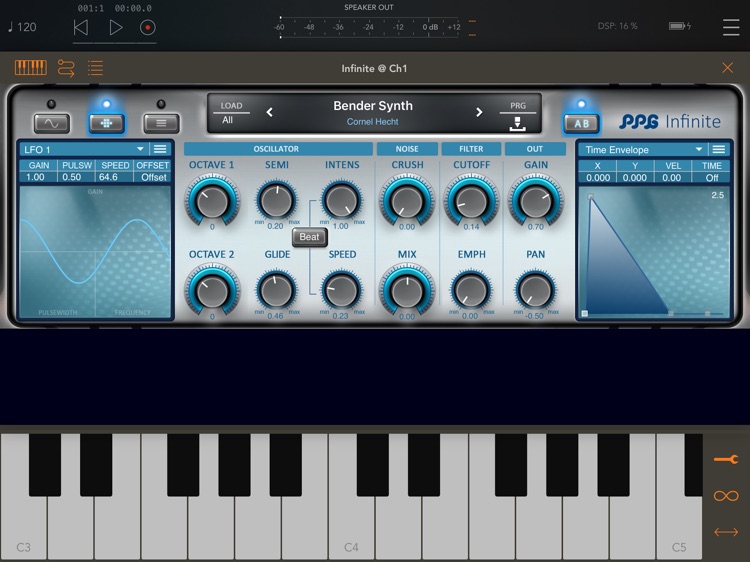Select the LFO PULSW value 0.50
Image resolution: width=750 pixels, height=562 pixels.
point(76,177)
